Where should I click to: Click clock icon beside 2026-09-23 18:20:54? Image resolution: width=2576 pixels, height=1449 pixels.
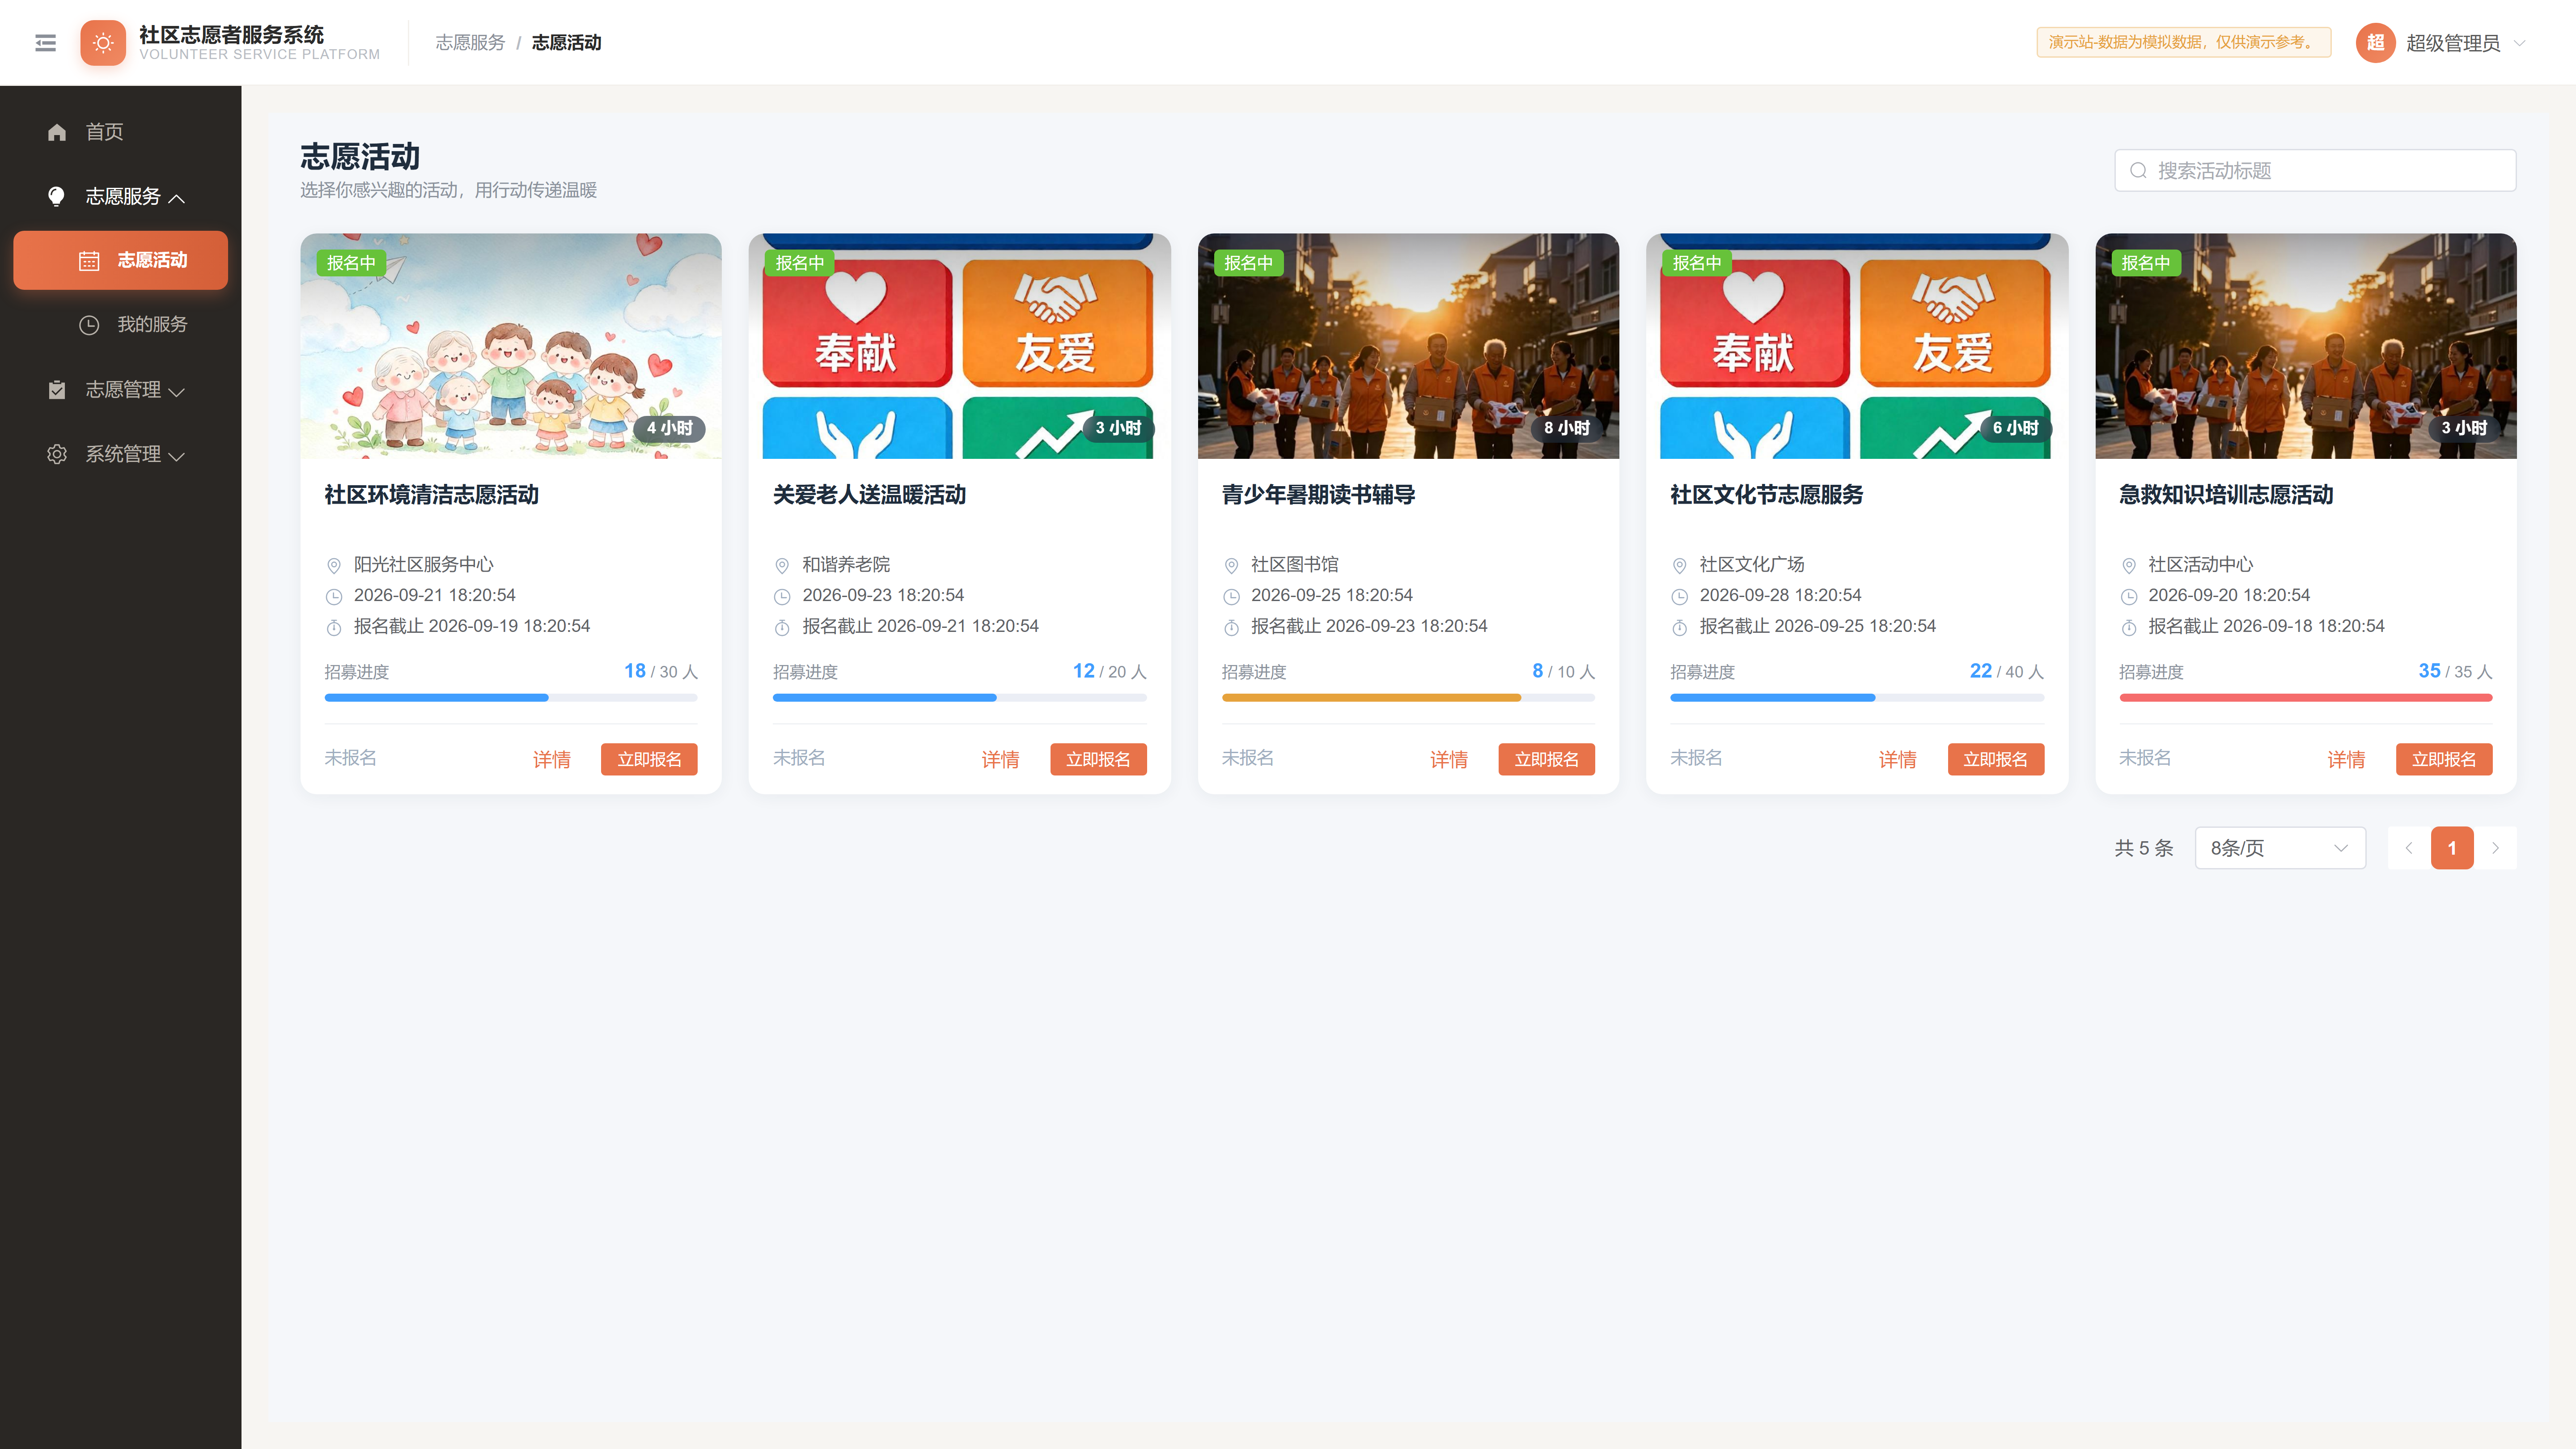coord(782,597)
